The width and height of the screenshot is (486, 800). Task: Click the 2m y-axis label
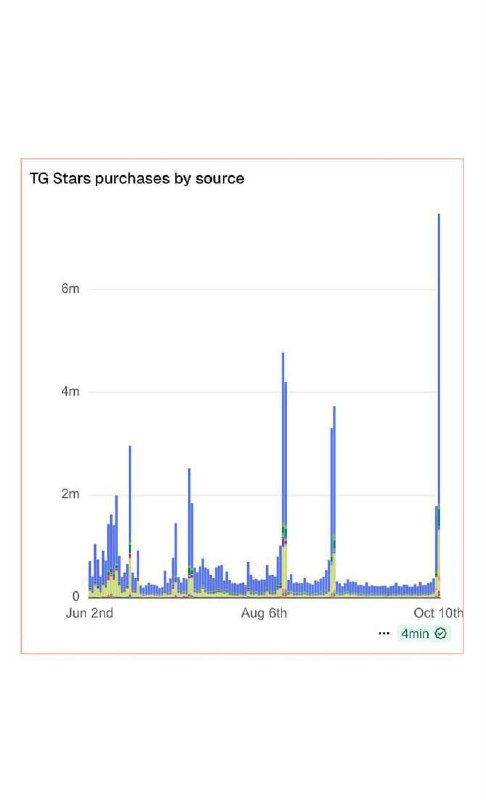[x=70, y=494]
